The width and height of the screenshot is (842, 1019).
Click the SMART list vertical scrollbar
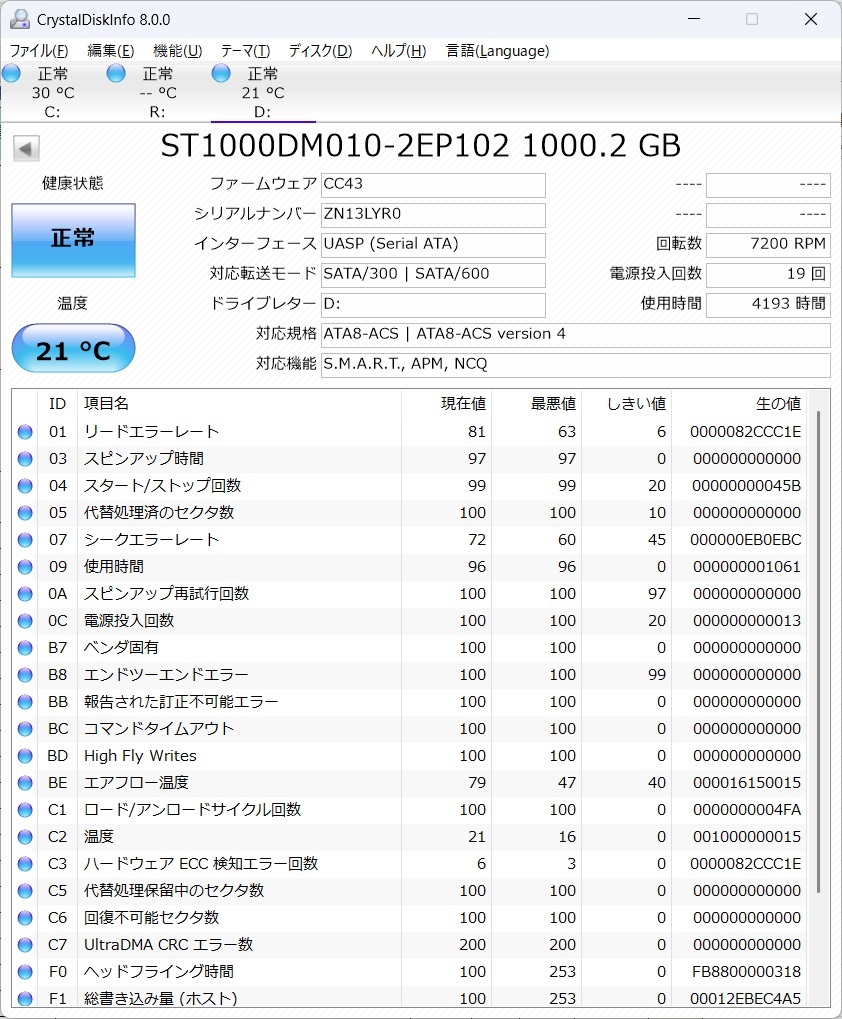click(x=818, y=651)
